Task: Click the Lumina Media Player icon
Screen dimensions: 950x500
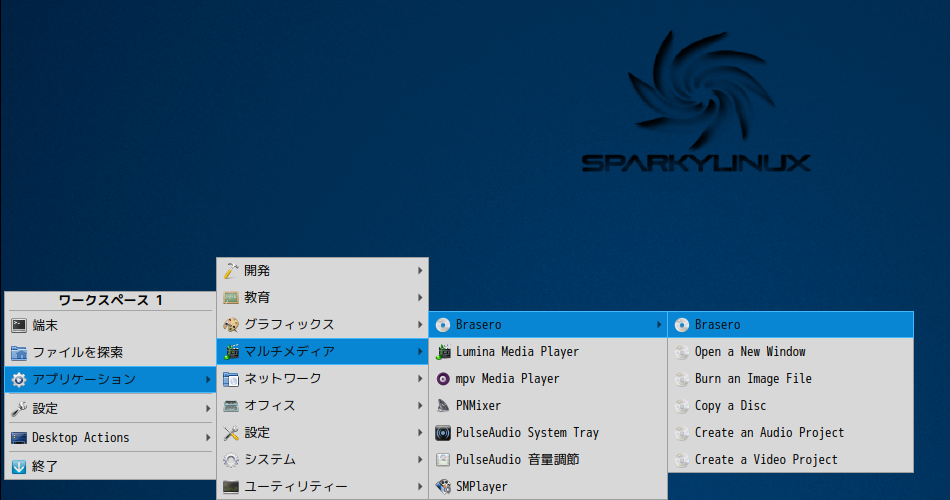Action: coord(443,352)
